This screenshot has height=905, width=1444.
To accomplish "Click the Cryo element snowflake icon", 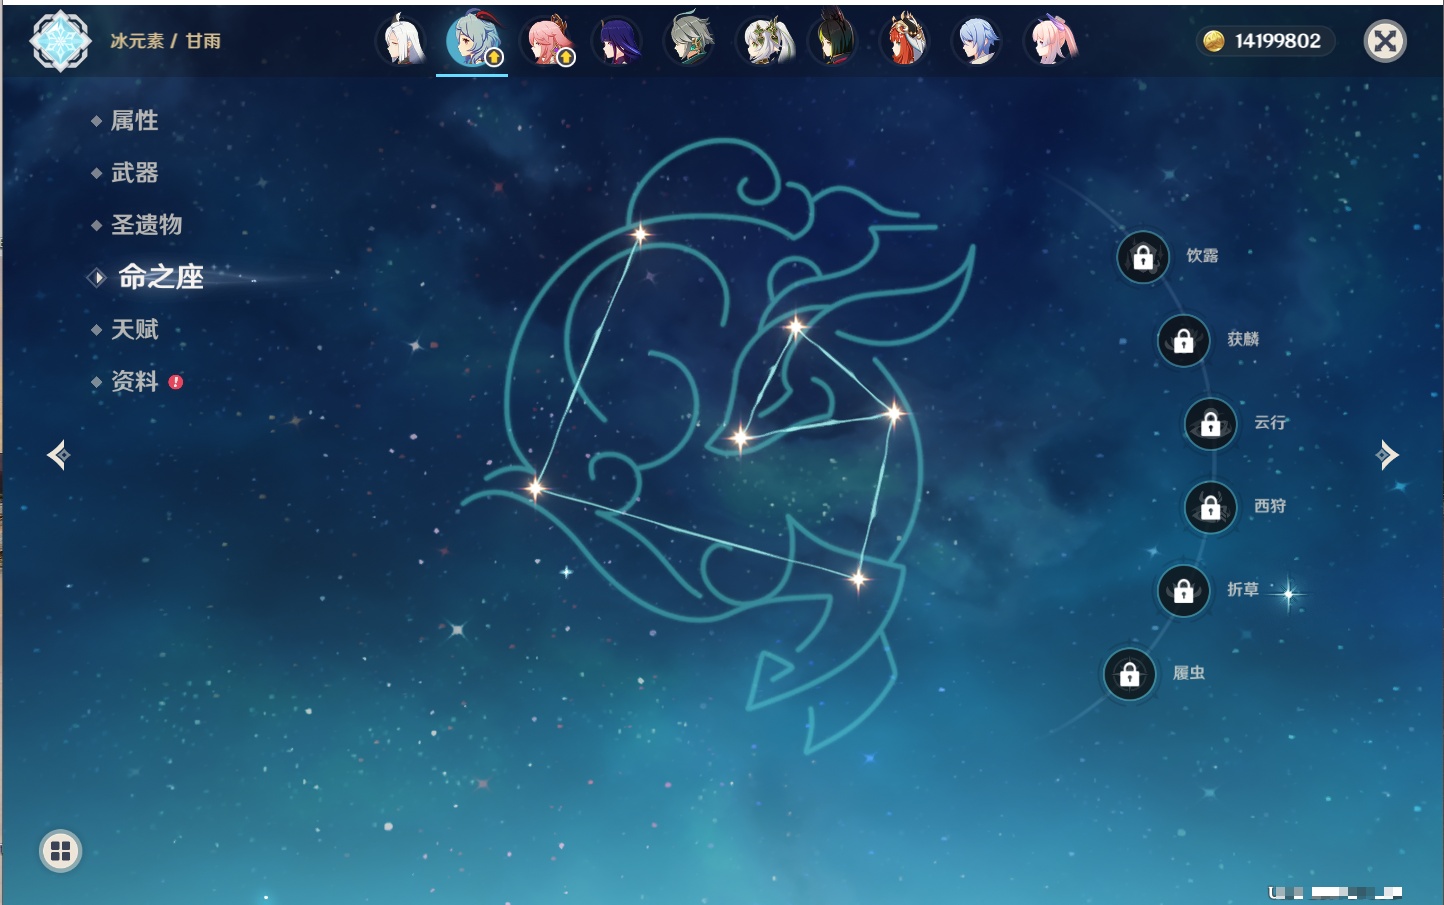I will tap(61, 41).
